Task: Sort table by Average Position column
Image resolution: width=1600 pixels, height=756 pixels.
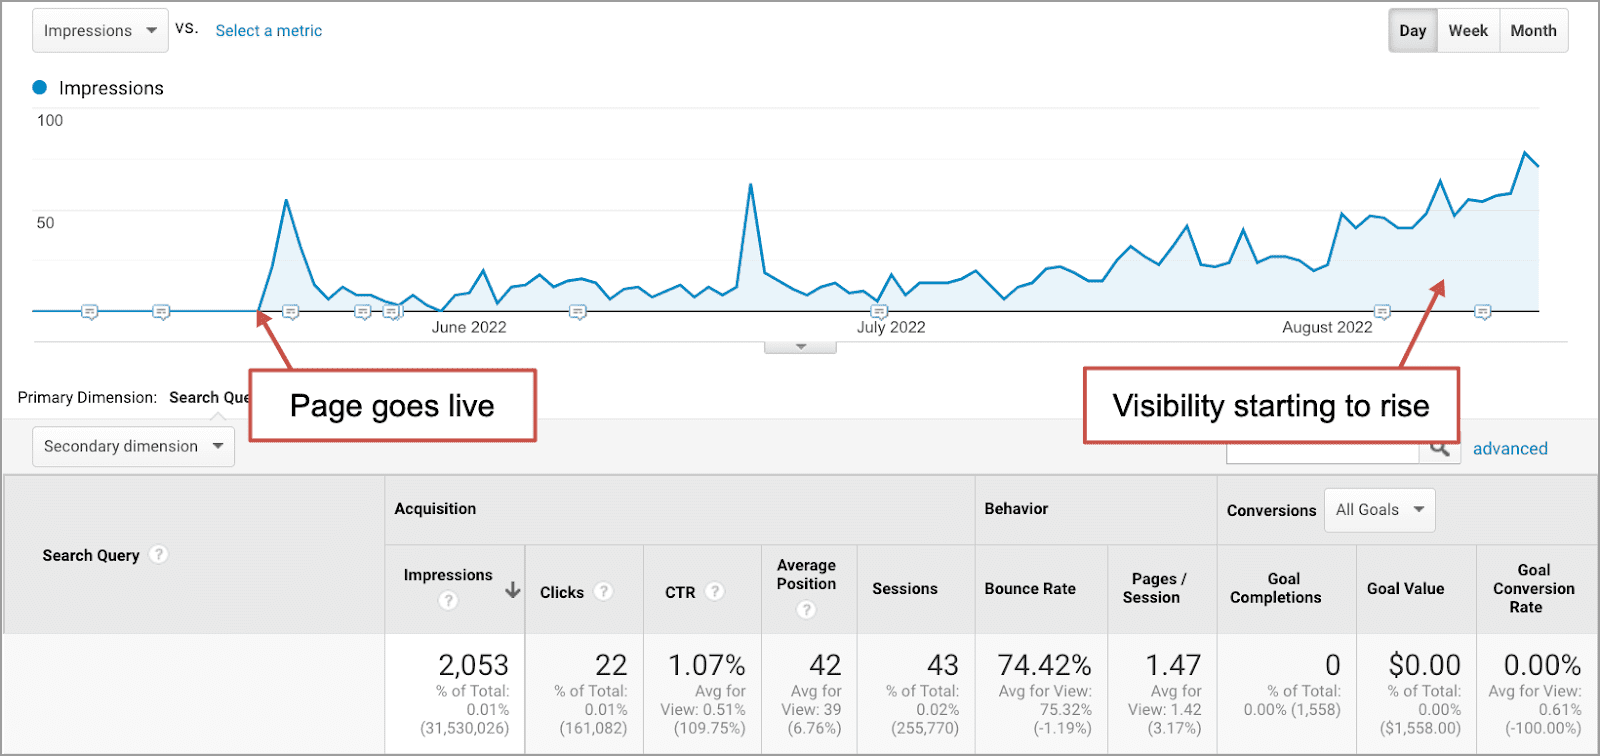Action: 806,575
